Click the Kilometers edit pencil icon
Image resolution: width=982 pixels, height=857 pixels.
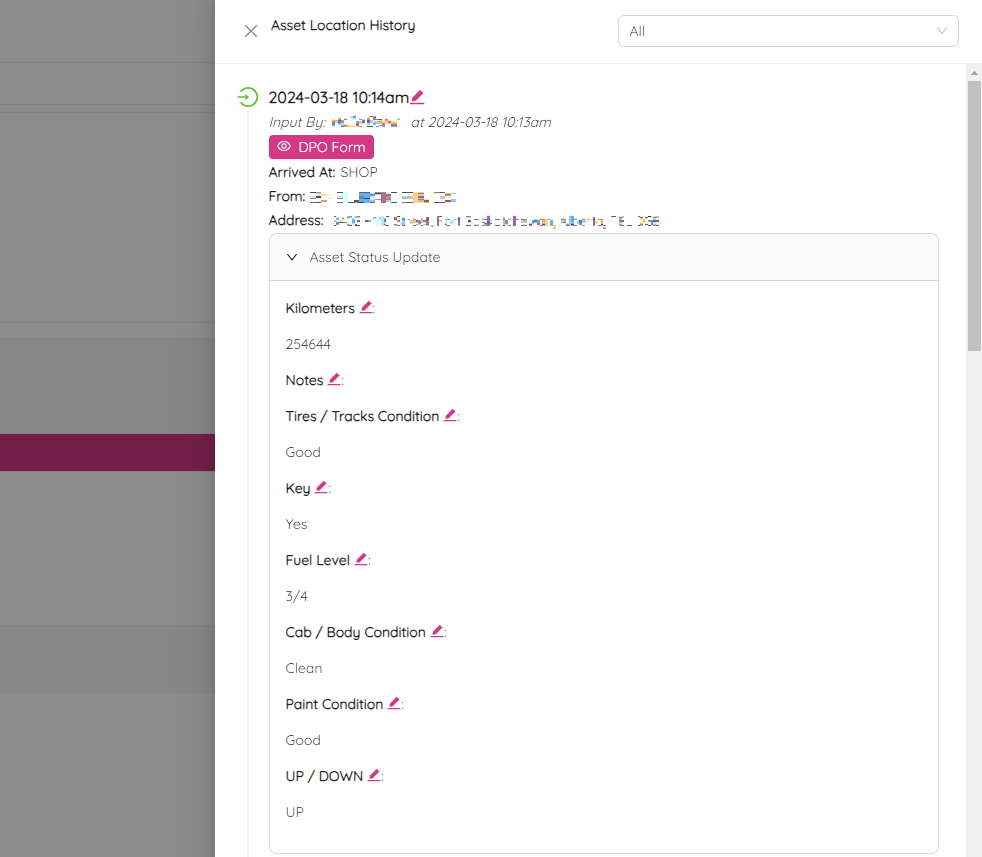point(366,308)
